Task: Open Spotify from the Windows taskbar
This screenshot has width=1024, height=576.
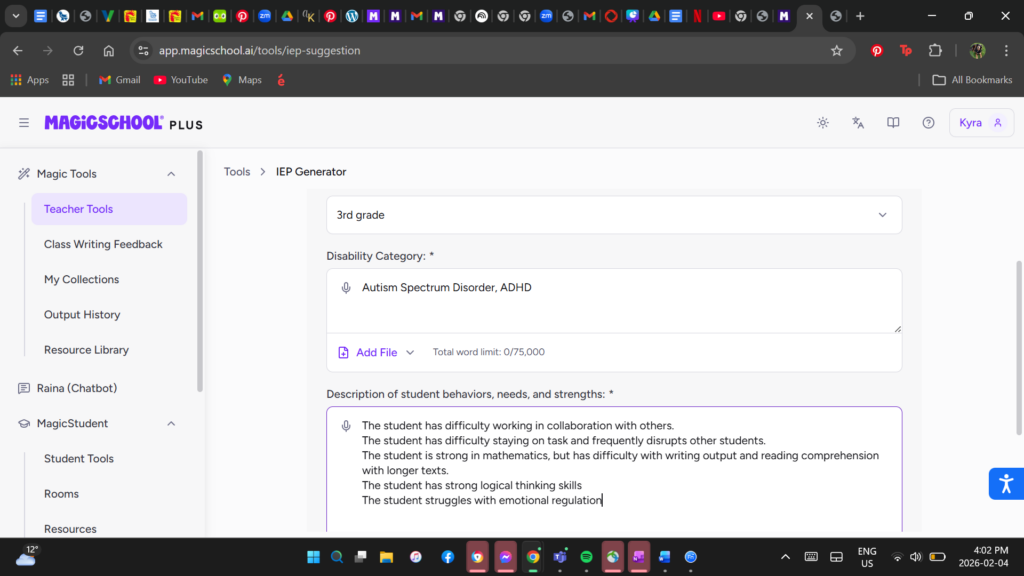Action: pyautogui.click(x=586, y=556)
